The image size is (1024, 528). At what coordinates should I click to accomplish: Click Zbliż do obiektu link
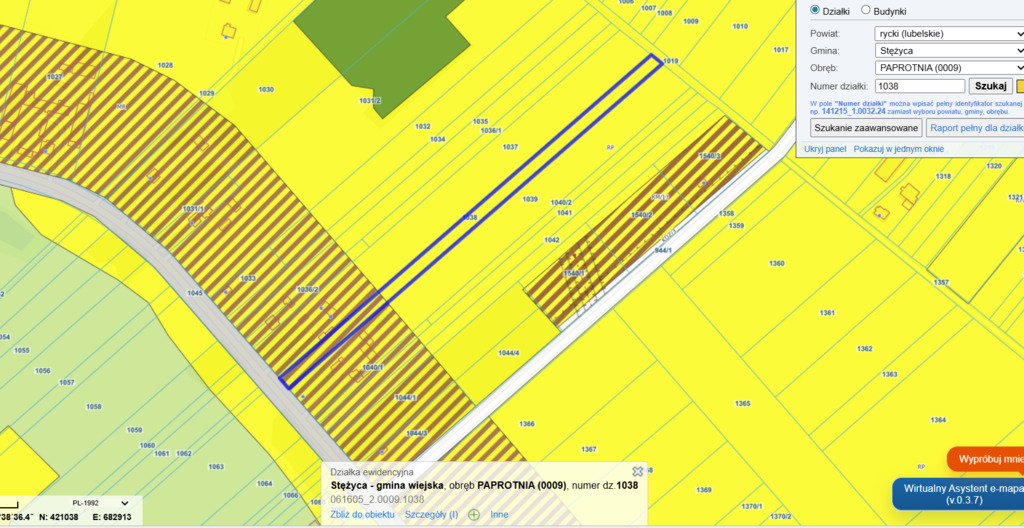click(x=363, y=514)
